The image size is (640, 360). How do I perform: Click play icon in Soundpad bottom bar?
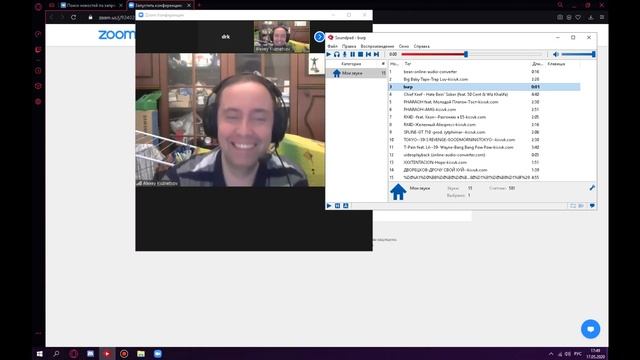[x=329, y=206]
